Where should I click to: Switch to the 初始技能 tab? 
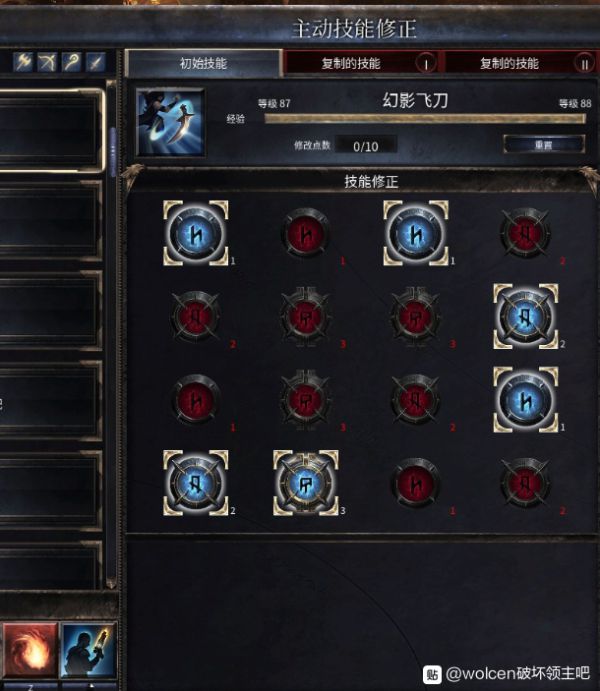click(203, 63)
